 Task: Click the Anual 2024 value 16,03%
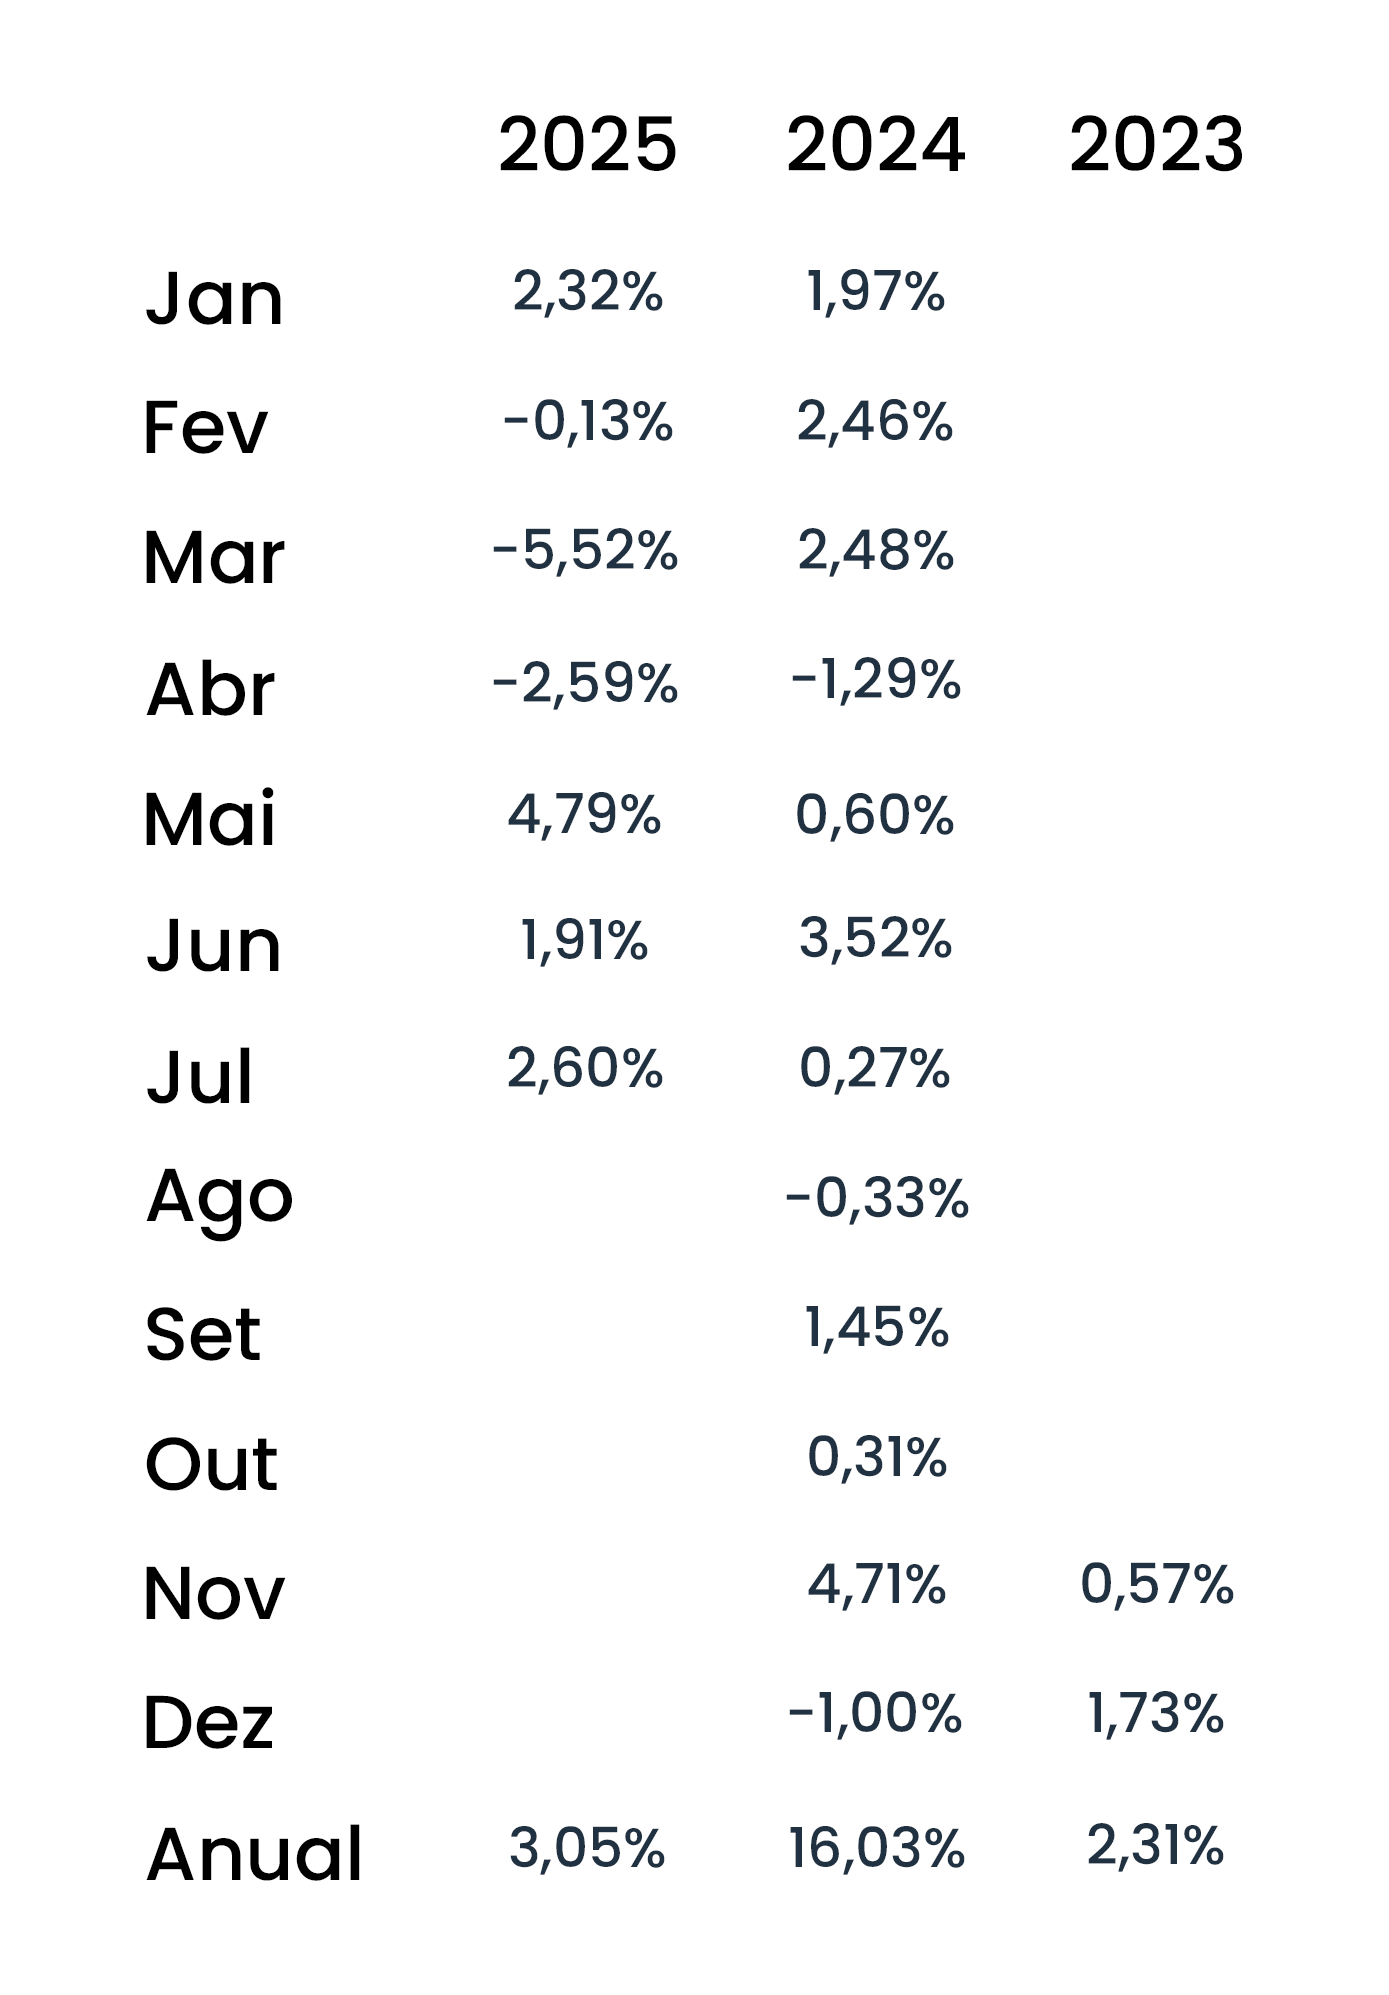point(876,1848)
